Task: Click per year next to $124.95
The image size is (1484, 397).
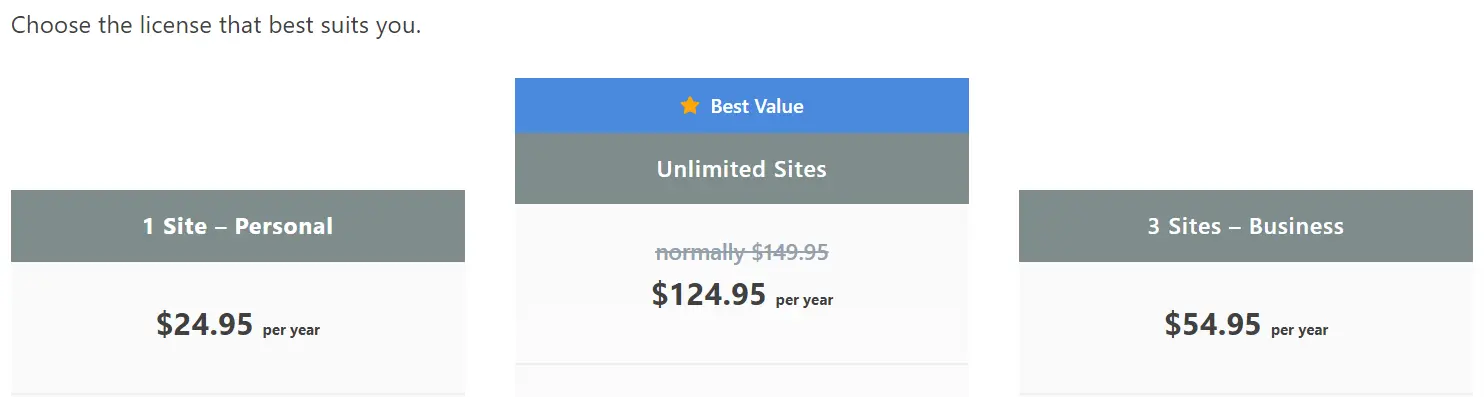Action: coord(804,300)
